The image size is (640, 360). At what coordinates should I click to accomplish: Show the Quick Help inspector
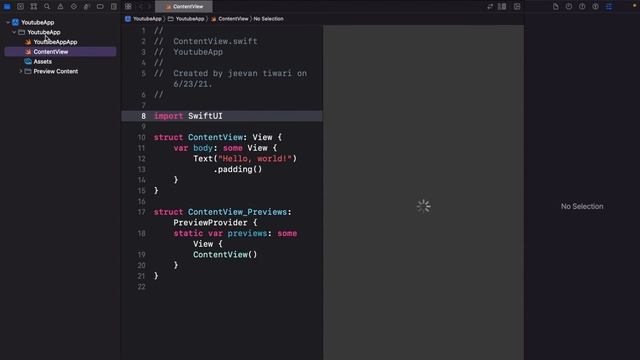point(582,7)
